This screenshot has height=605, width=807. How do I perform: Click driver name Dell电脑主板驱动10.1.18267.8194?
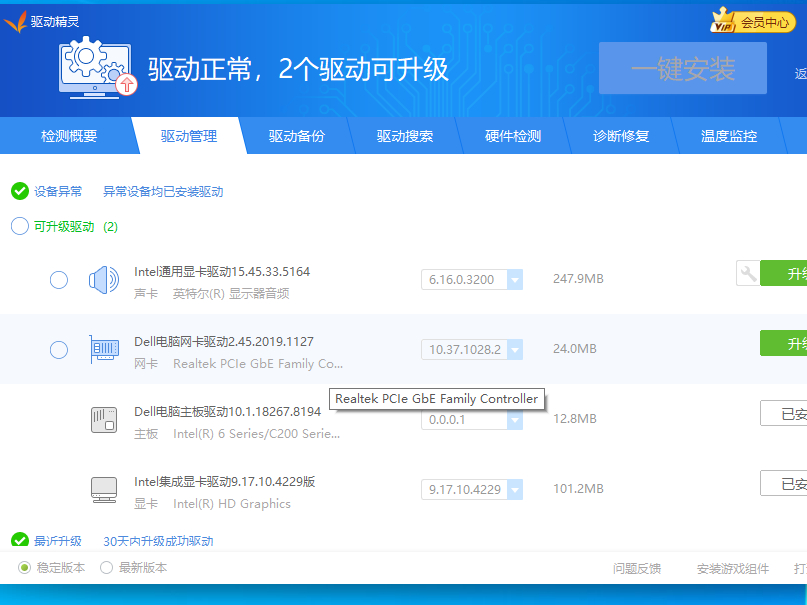pos(227,412)
